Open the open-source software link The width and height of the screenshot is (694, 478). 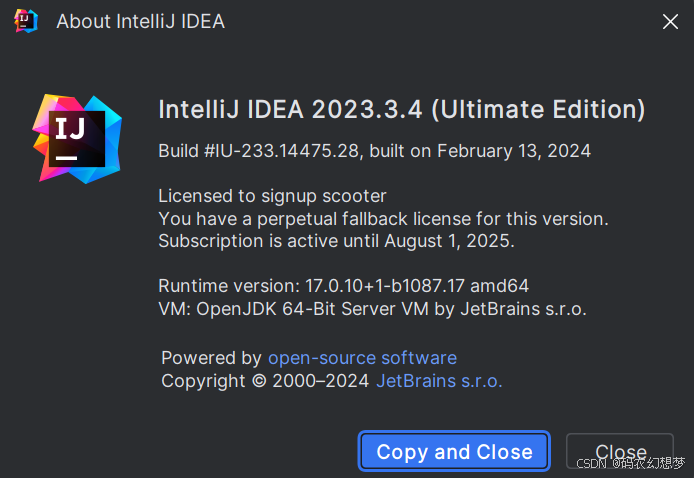362,358
